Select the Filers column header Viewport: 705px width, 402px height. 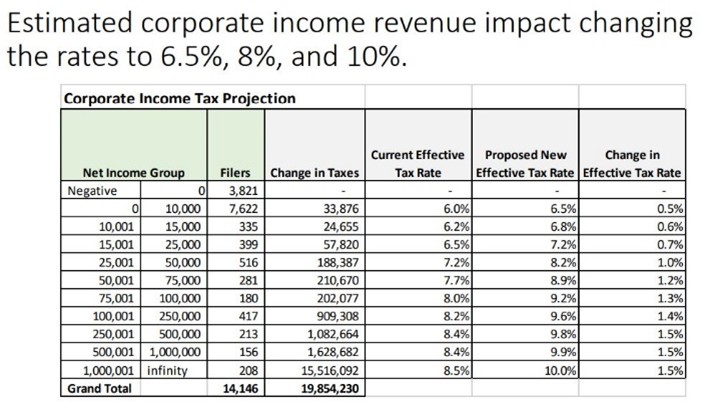[x=236, y=145]
